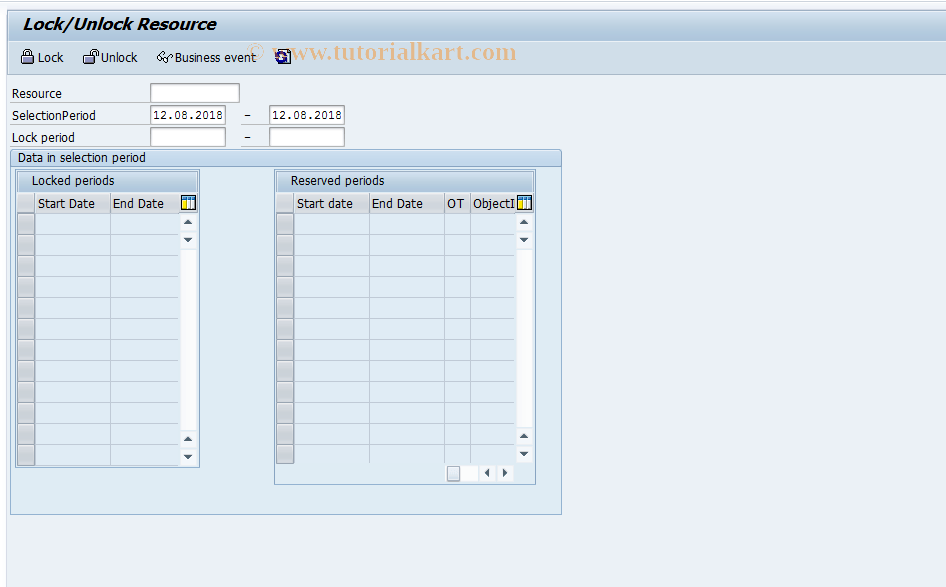Select the OT column header in Reserved periods
This screenshot has width=946, height=587.
456,203
